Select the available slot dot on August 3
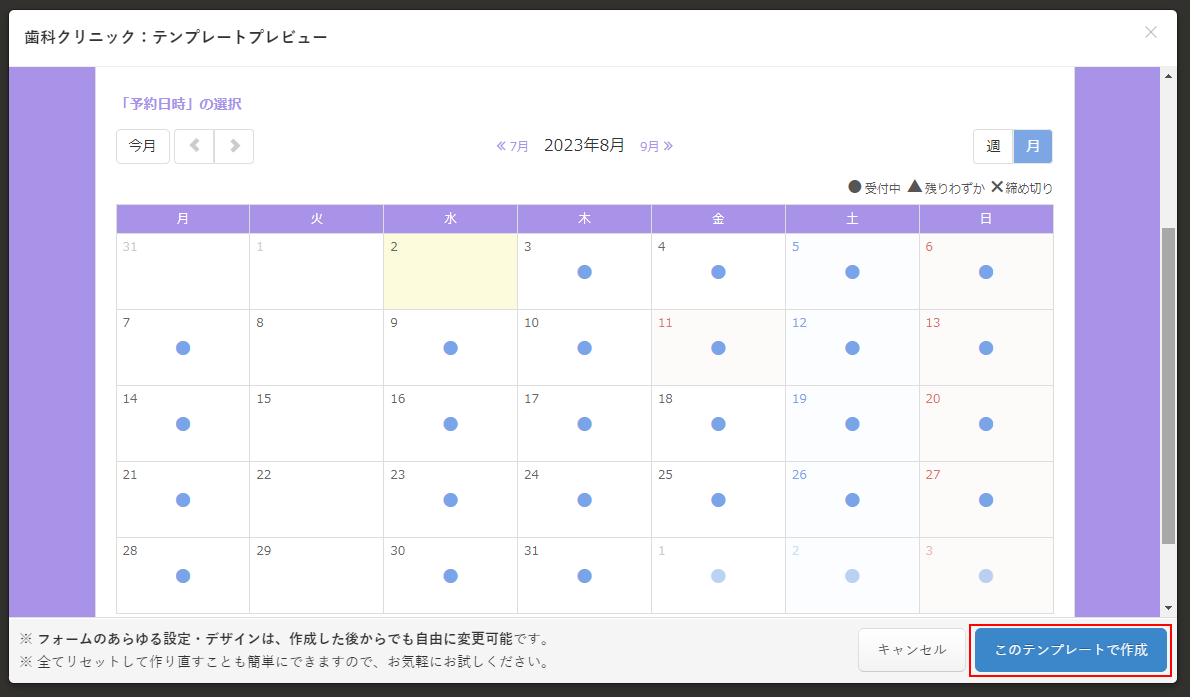This screenshot has height=697, width=1190. (584, 272)
